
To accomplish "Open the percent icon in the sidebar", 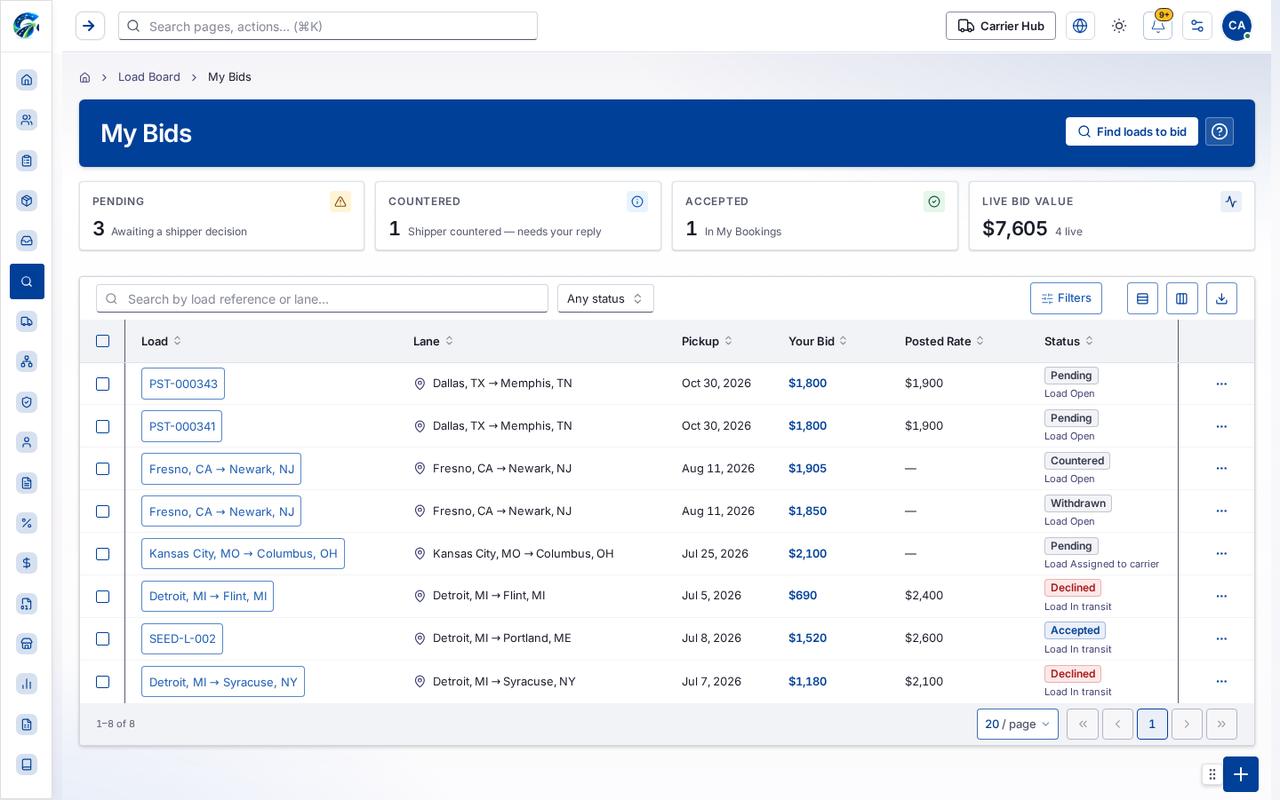I will 27,523.
